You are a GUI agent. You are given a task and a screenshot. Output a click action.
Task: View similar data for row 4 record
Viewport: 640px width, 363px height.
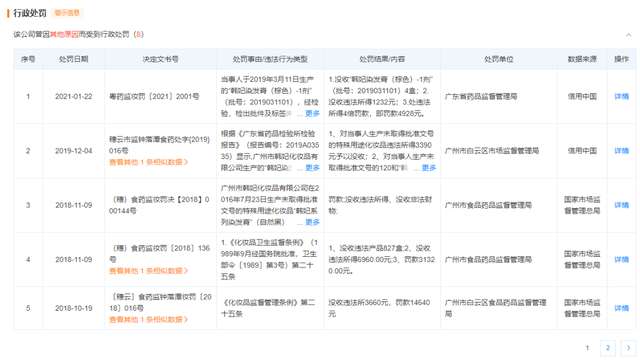click(x=149, y=271)
